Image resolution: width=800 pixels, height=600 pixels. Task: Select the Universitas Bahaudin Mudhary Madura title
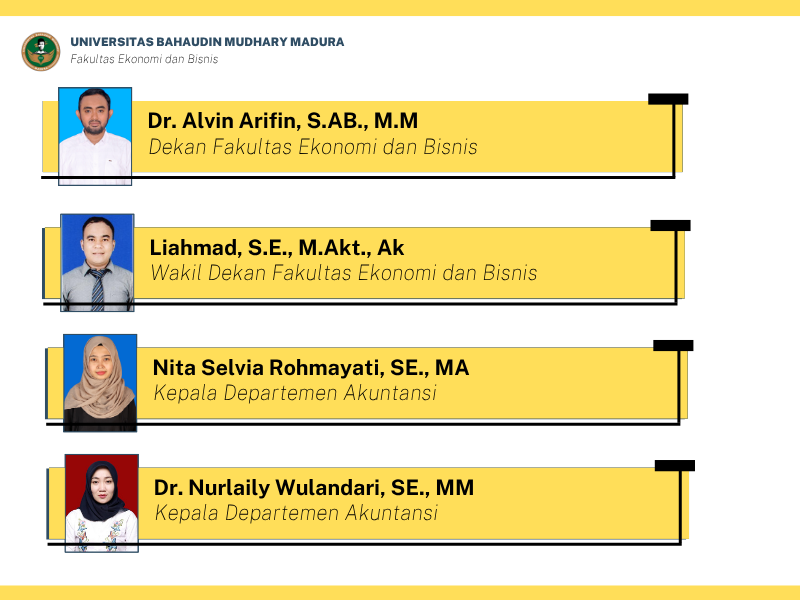207,42
